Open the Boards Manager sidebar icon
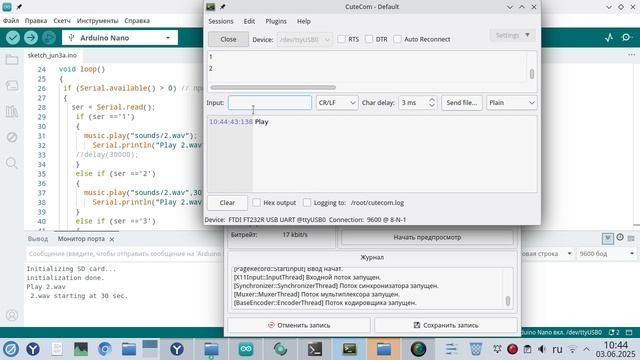640x360 pixels. (12, 85)
